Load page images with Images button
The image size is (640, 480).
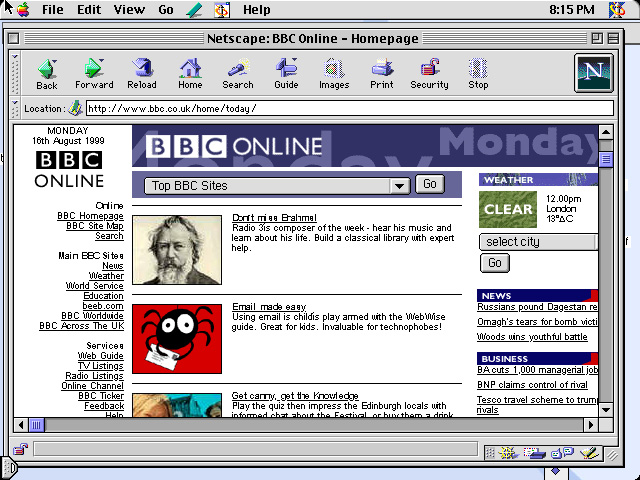point(334,73)
